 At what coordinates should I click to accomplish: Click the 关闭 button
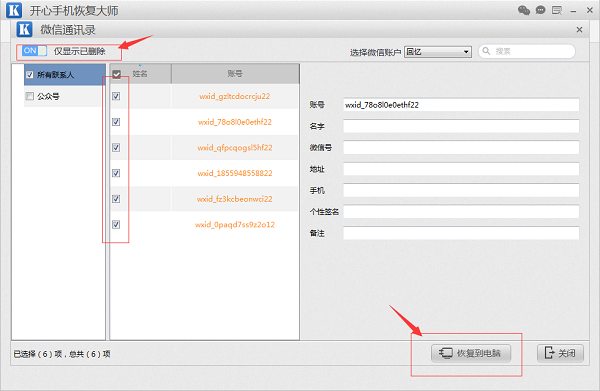coord(560,353)
